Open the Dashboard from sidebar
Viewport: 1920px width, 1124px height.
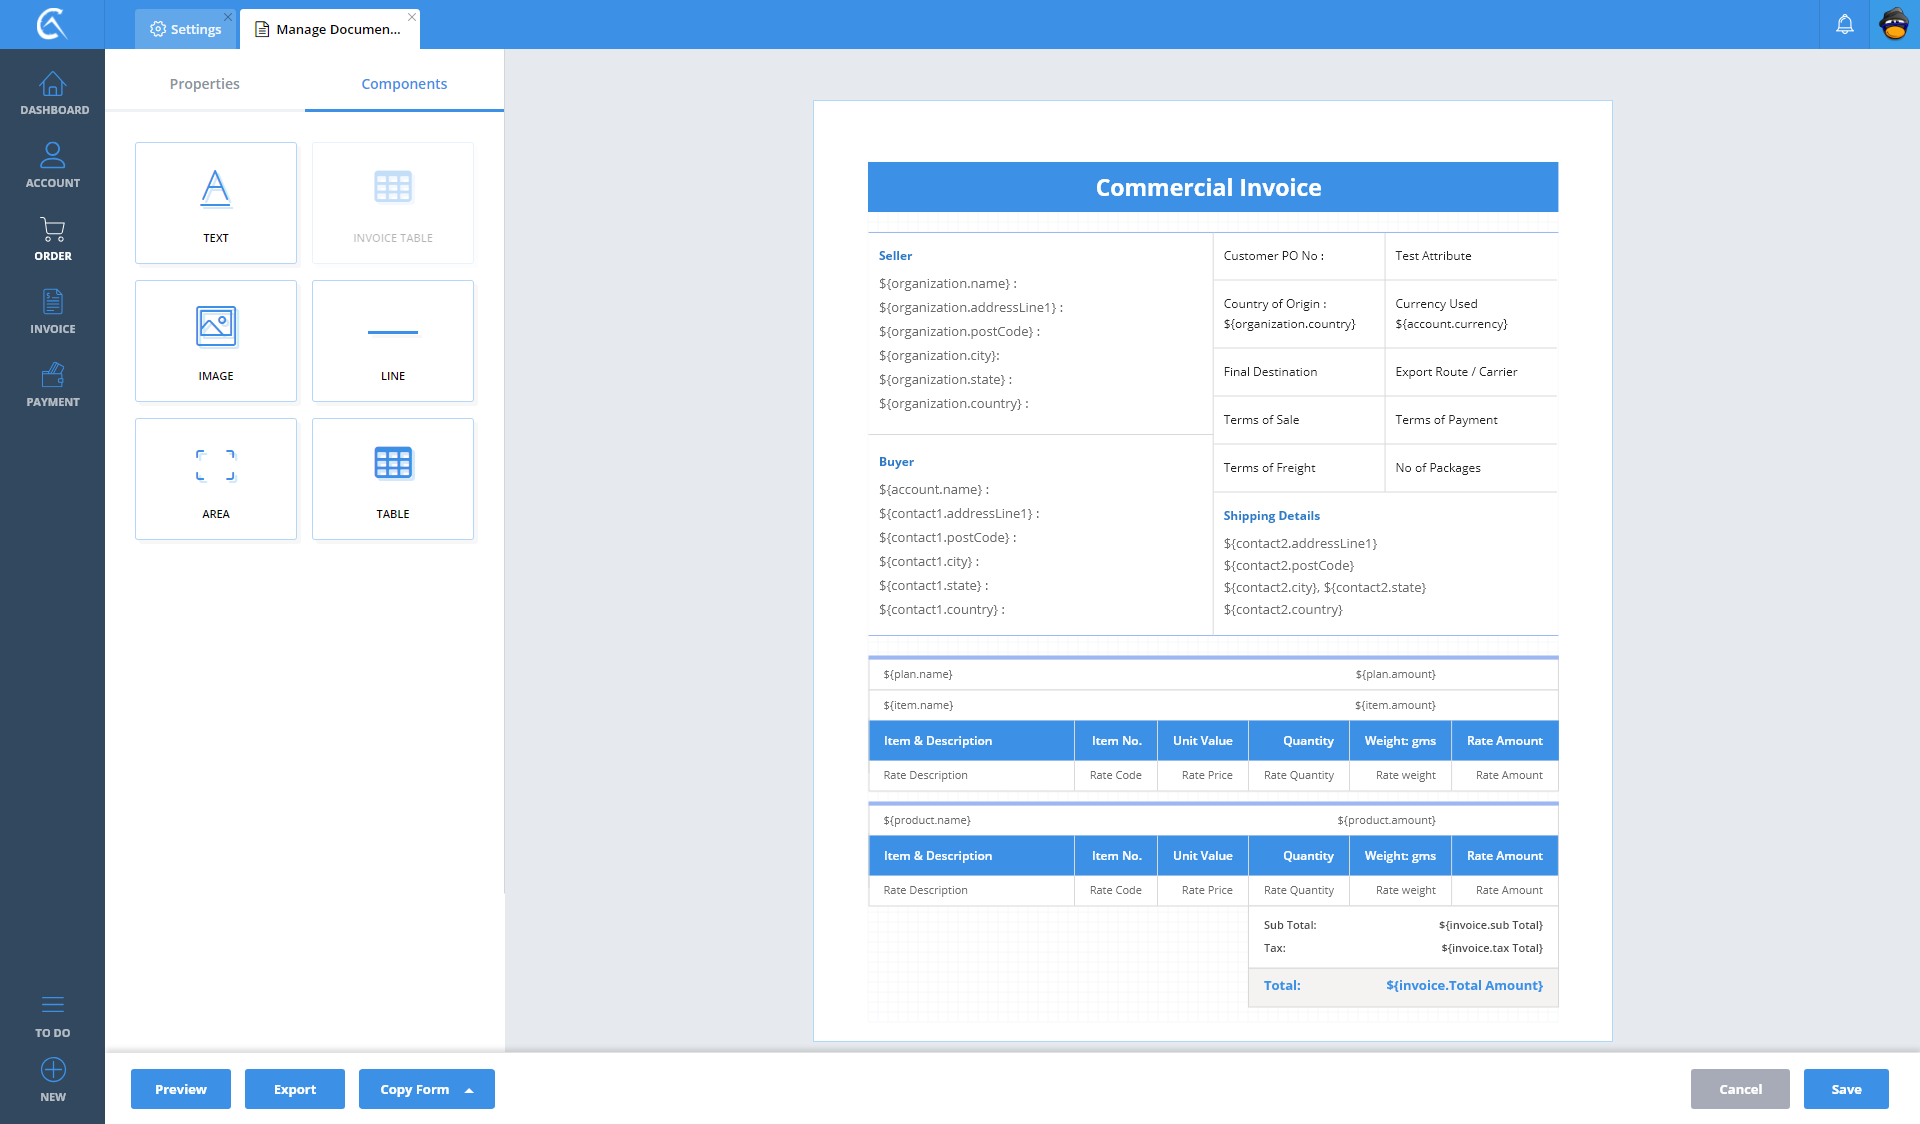click(x=53, y=93)
